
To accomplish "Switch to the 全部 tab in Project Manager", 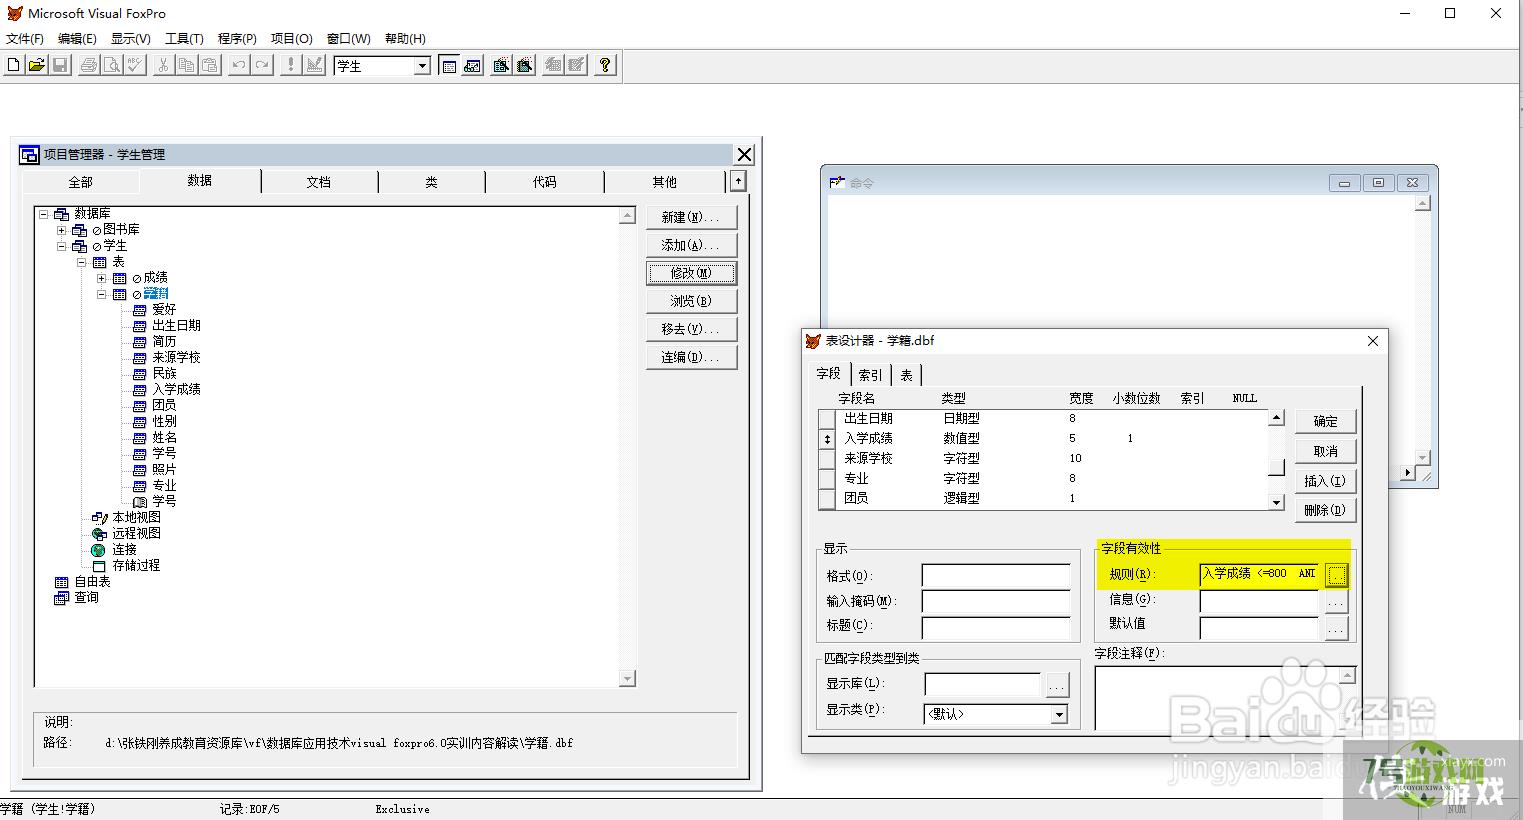I will 80,182.
